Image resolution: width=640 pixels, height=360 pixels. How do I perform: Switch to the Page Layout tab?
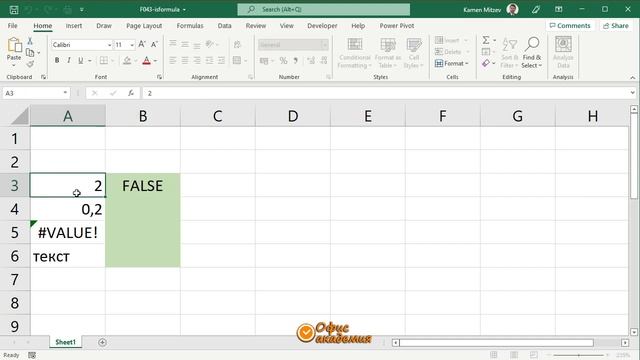(144, 25)
